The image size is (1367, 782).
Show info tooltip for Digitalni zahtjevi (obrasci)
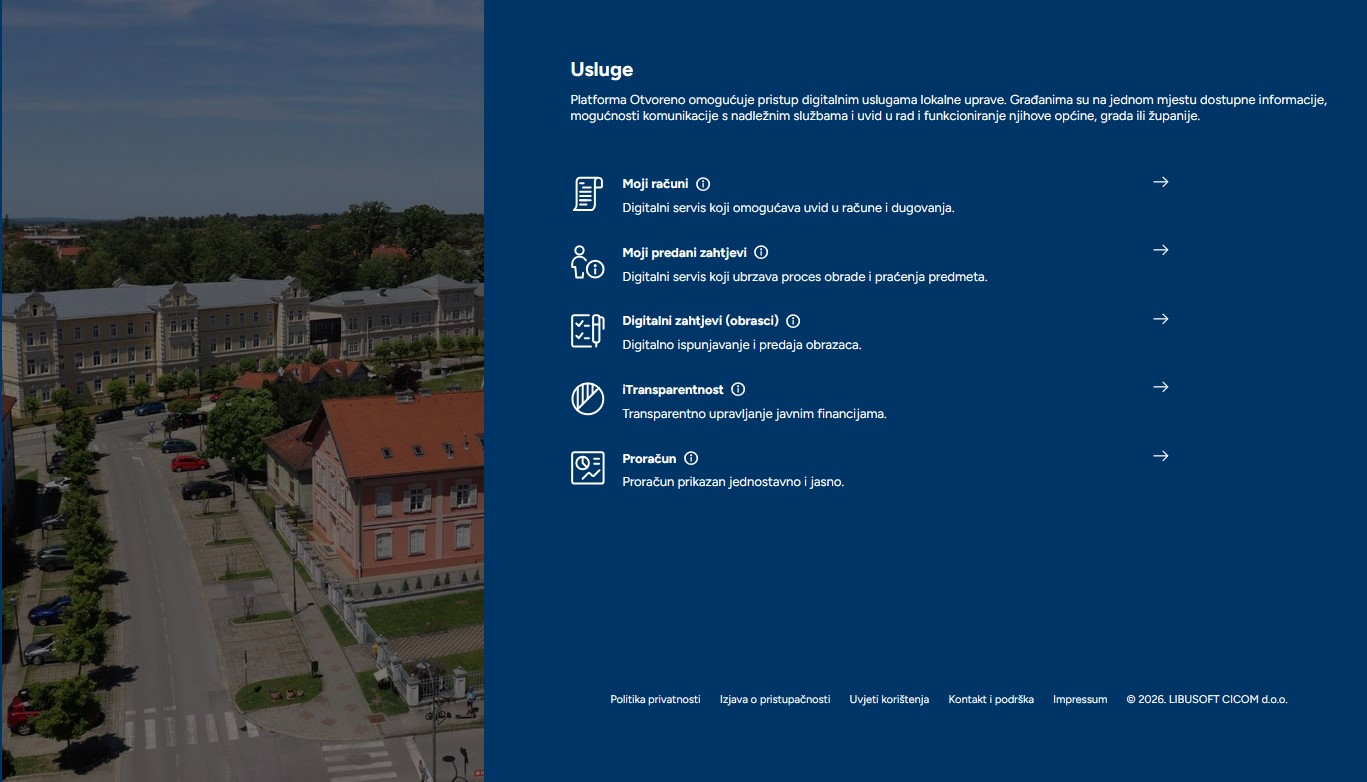click(x=793, y=321)
